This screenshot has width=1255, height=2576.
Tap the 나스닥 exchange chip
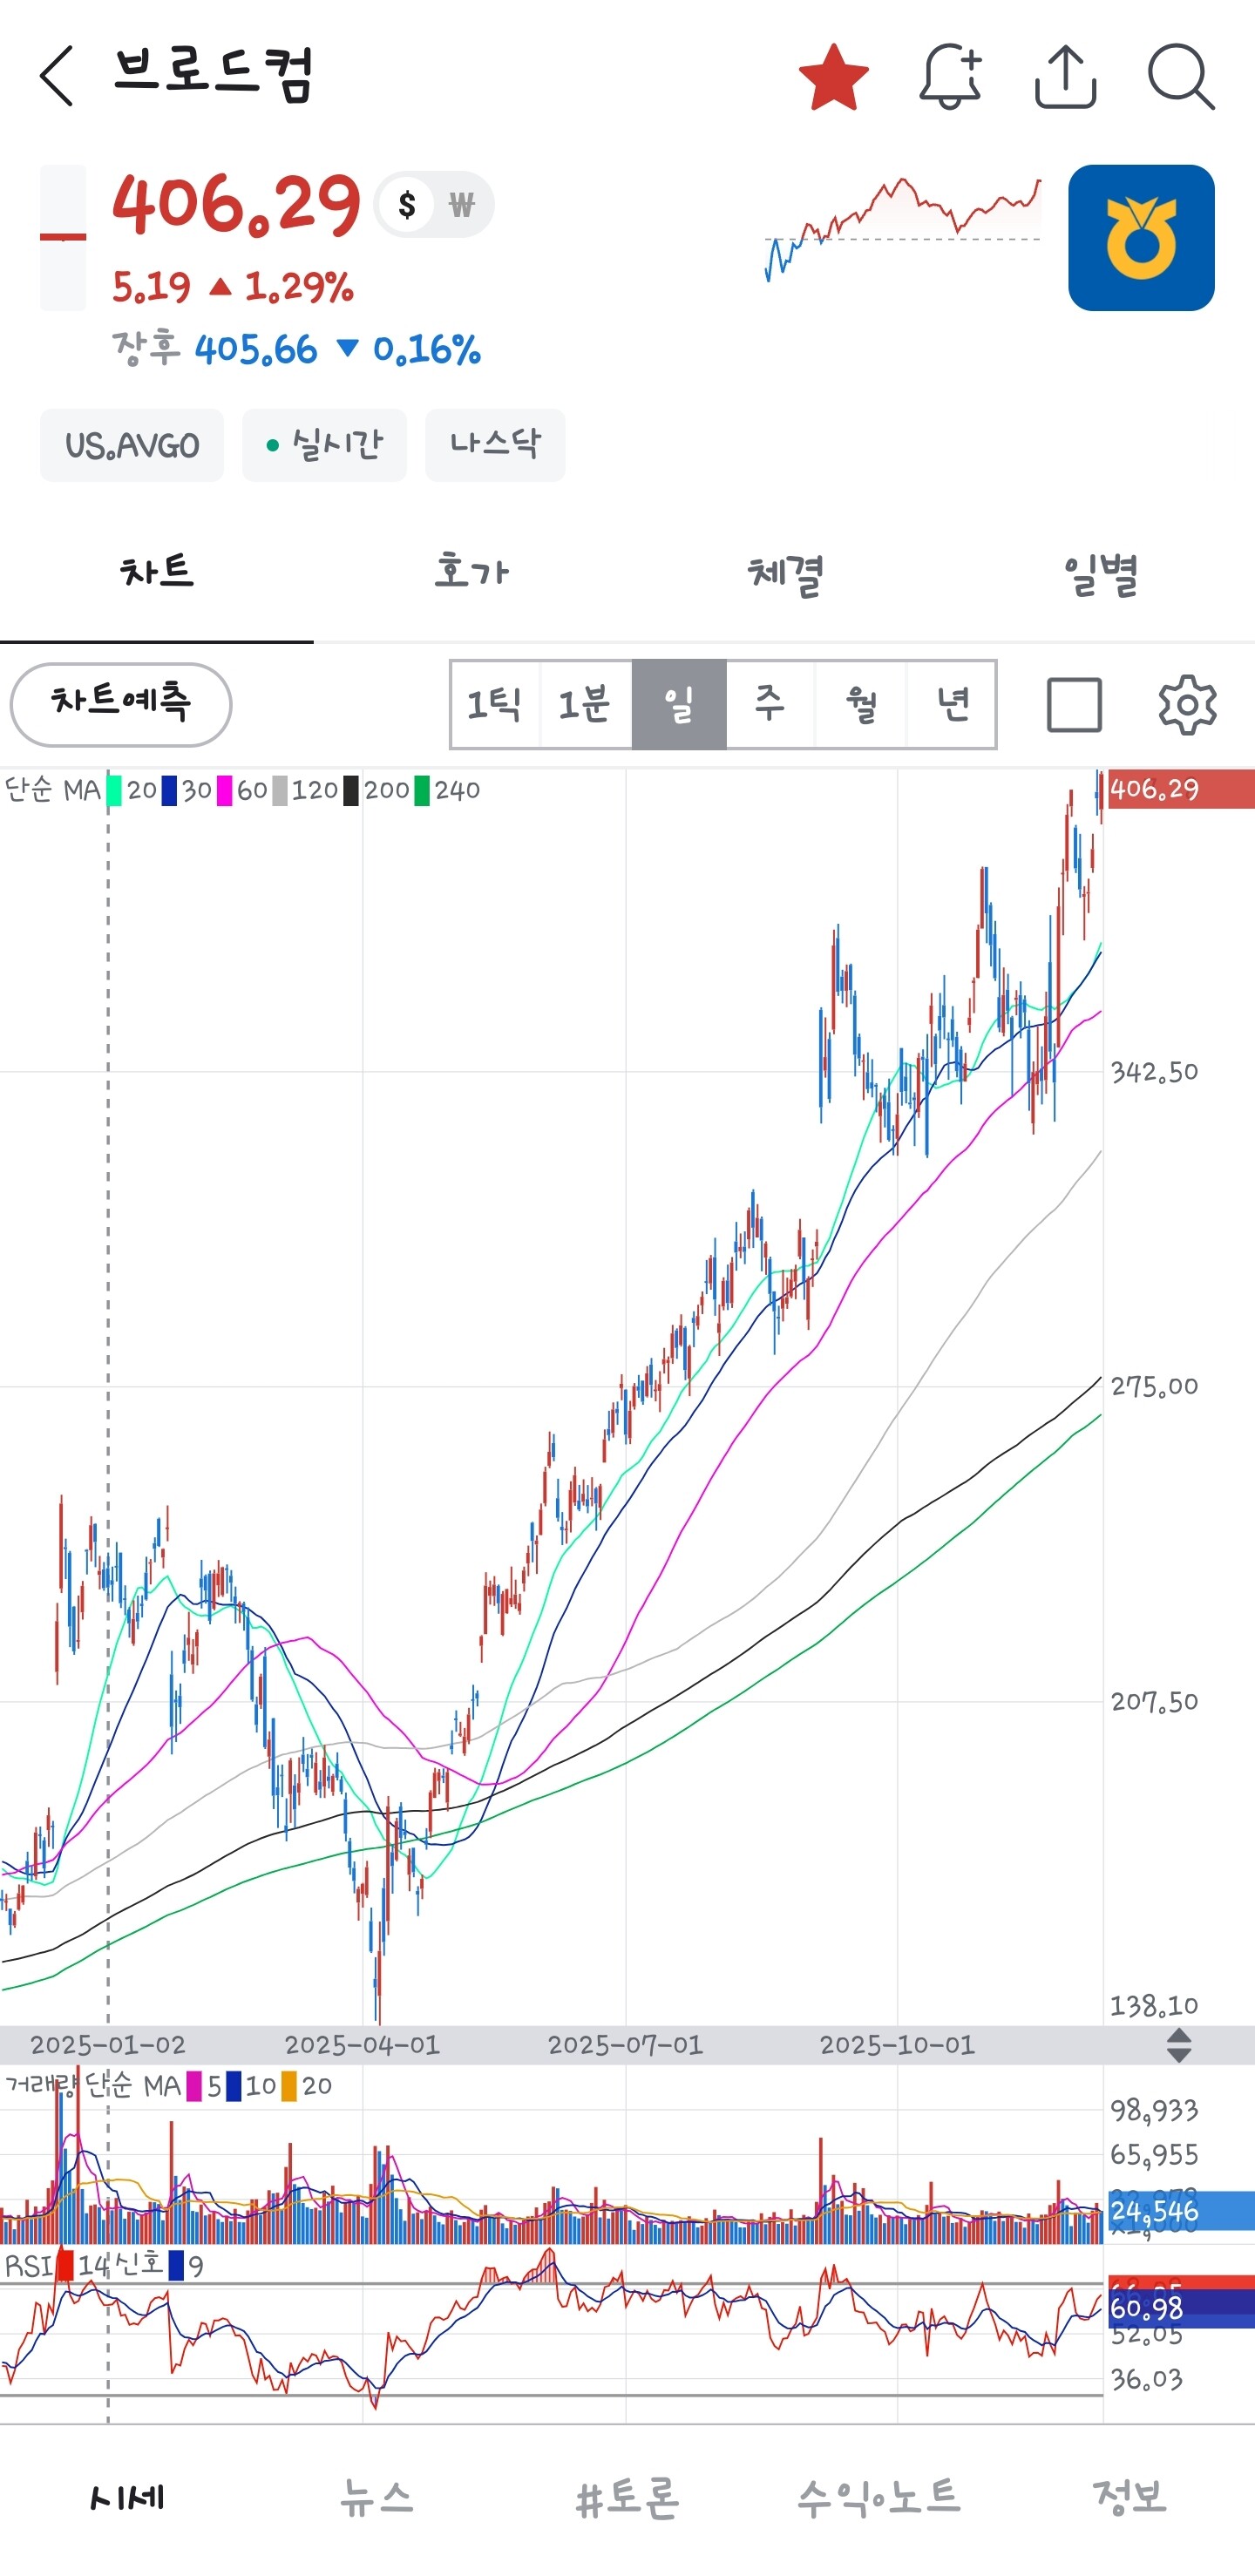(495, 445)
